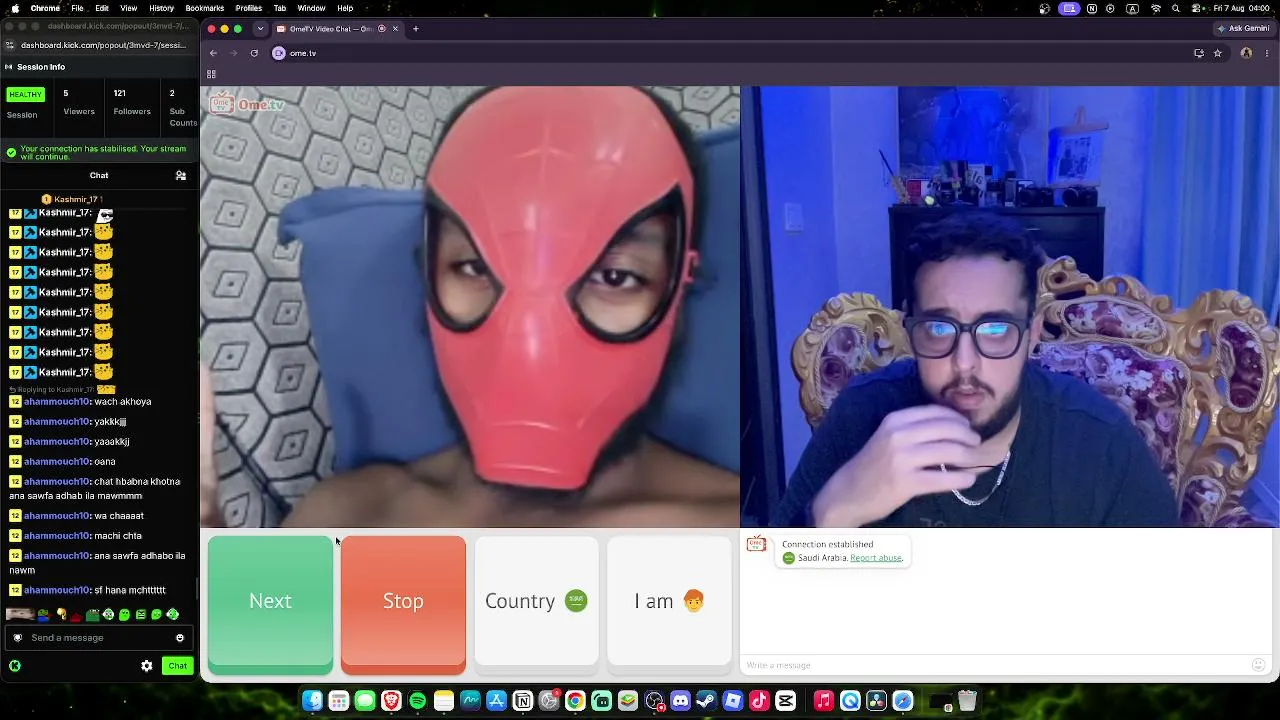Click the Wi-Fi status icon
This screenshot has width=1280, height=720.
click(x=1156, y=8)
